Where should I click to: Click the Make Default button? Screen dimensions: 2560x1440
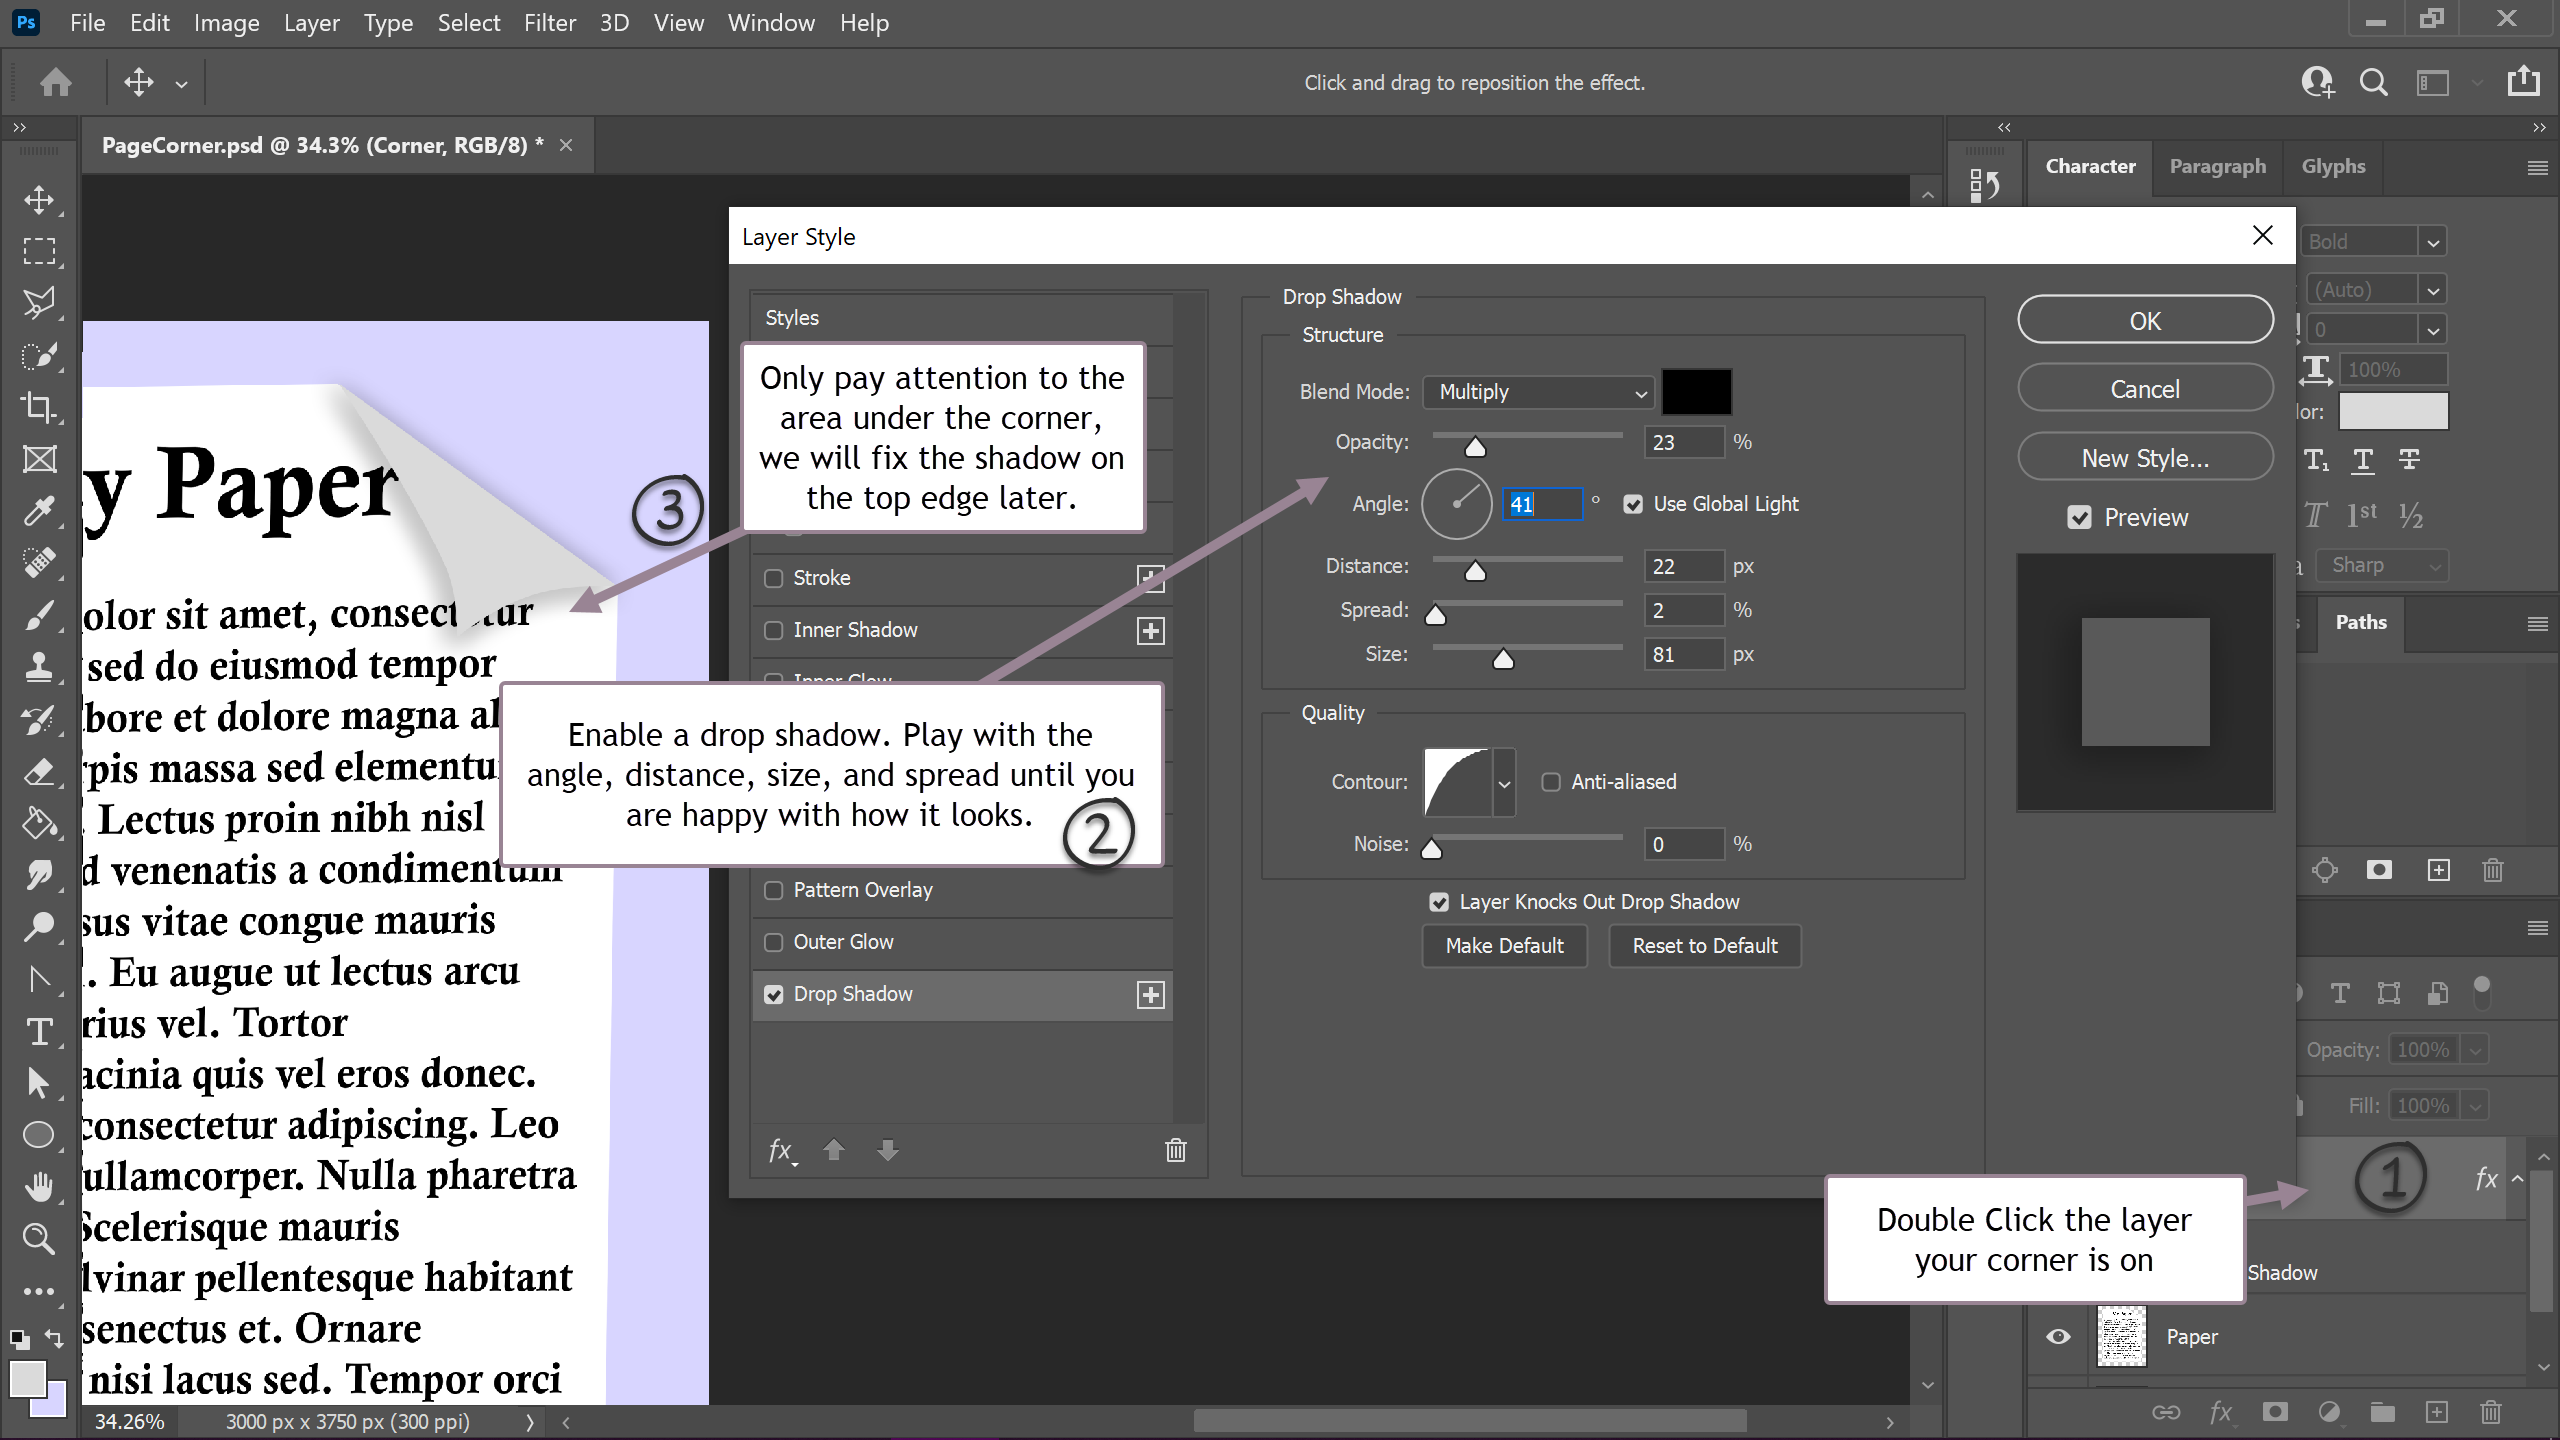click(x=1503, y=946)
